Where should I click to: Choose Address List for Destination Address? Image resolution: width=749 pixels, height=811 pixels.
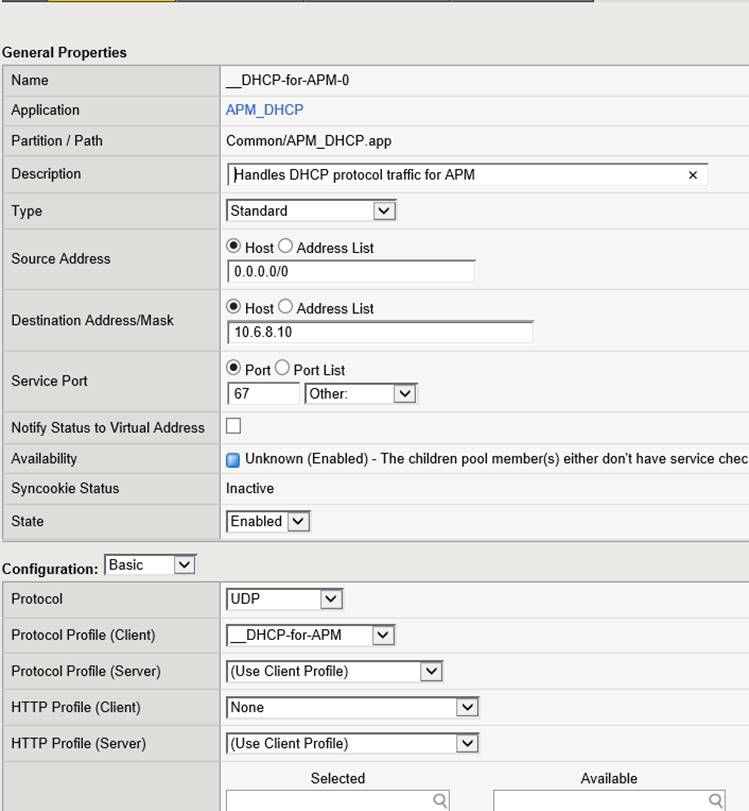click(x=285, y=307)
